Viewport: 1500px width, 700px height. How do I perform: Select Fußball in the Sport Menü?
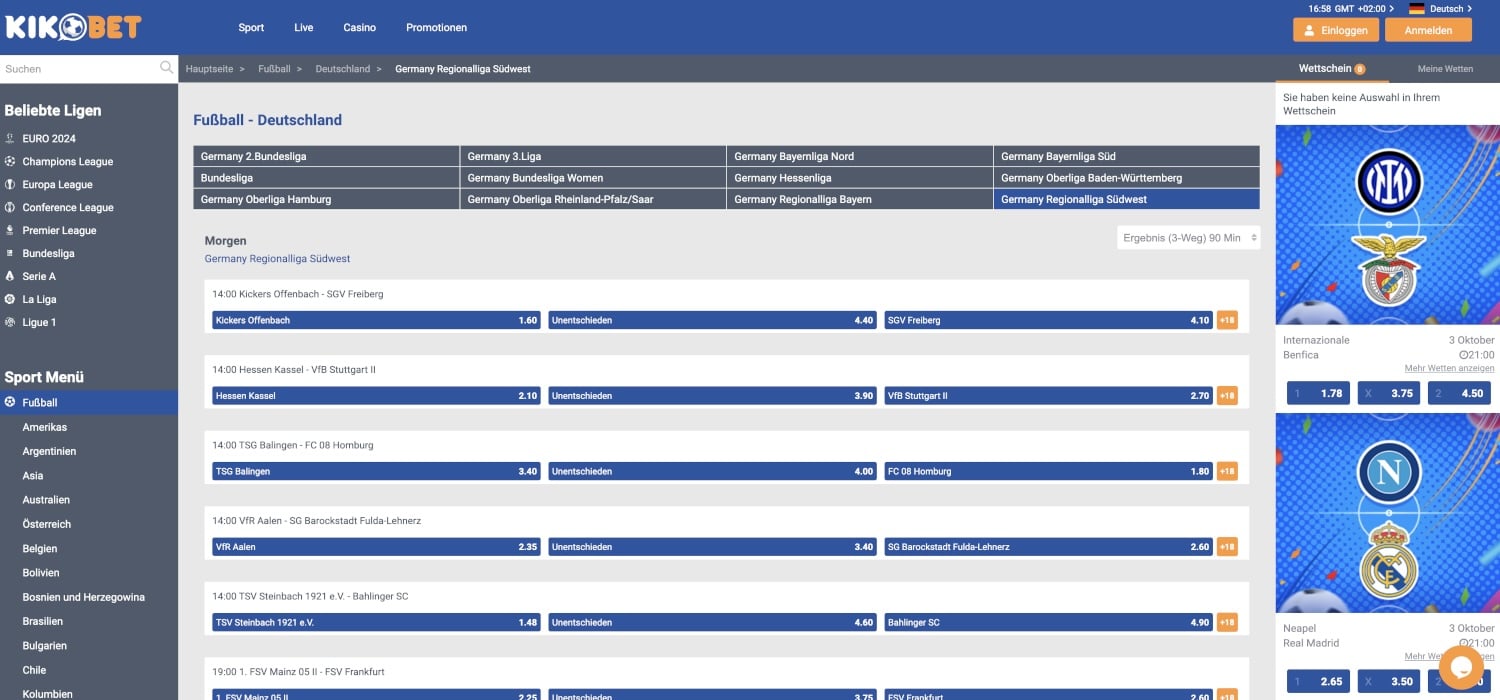click(x=89, y=402)
